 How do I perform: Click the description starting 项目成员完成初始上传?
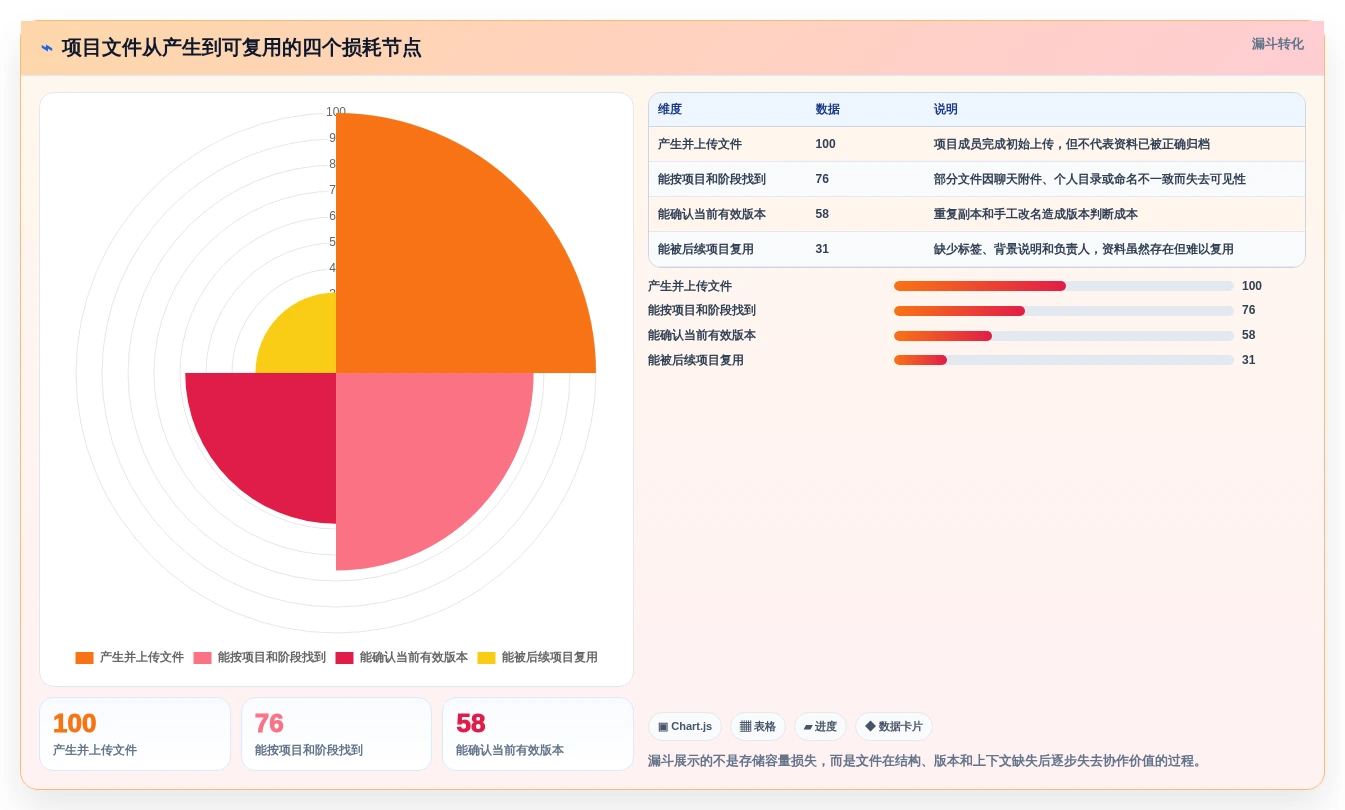1072,145
